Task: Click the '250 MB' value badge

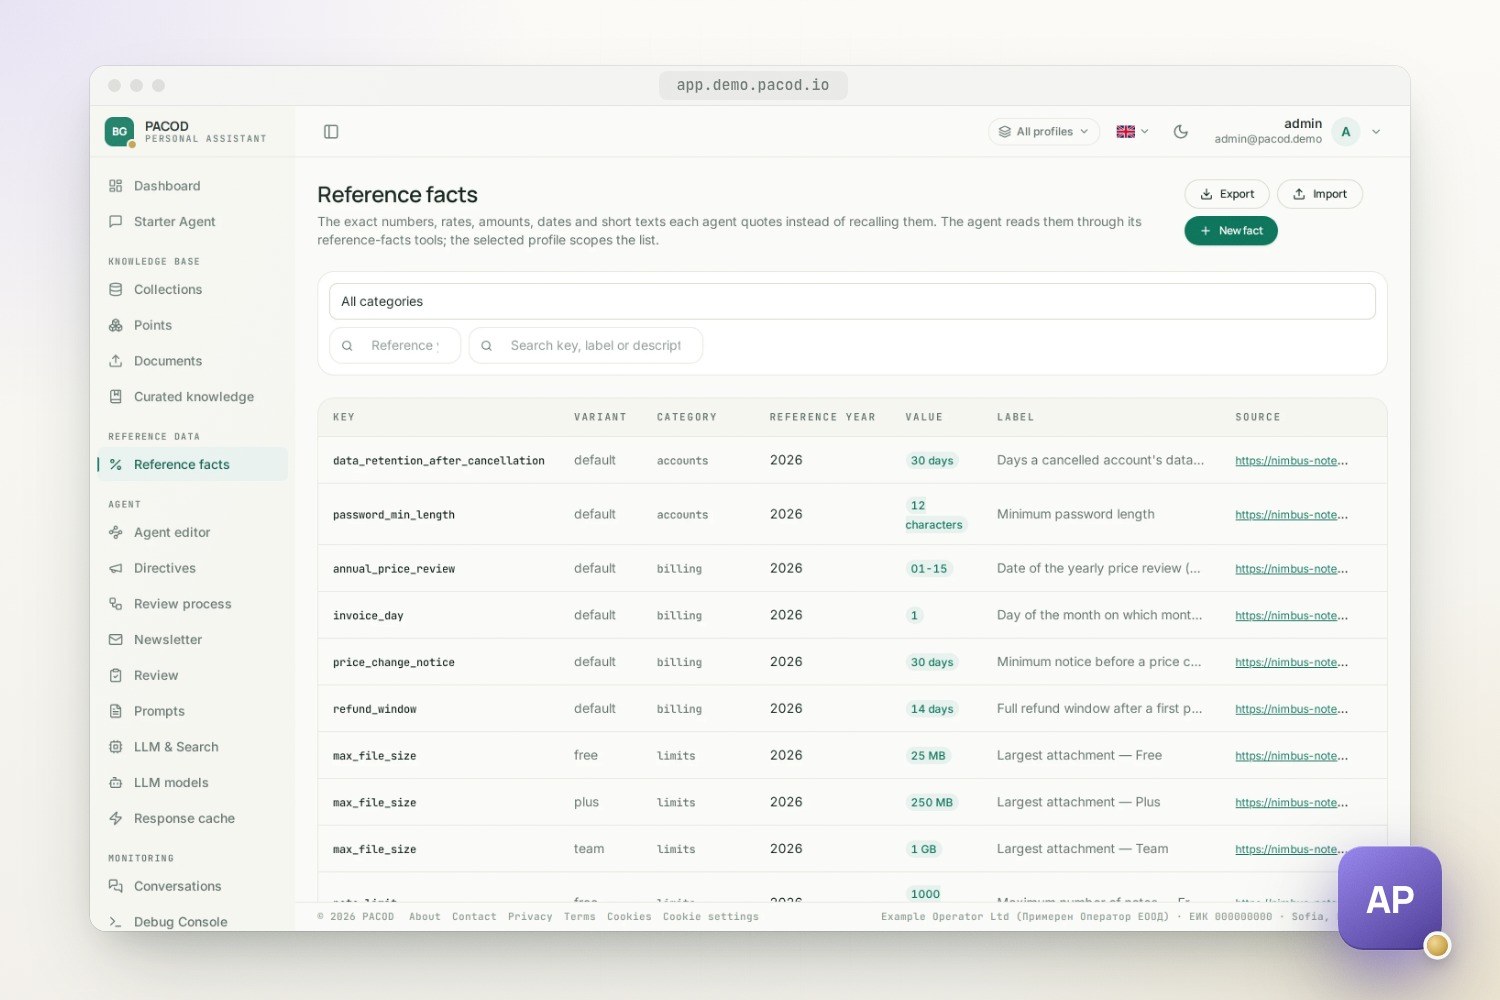Action: [931, 803]
